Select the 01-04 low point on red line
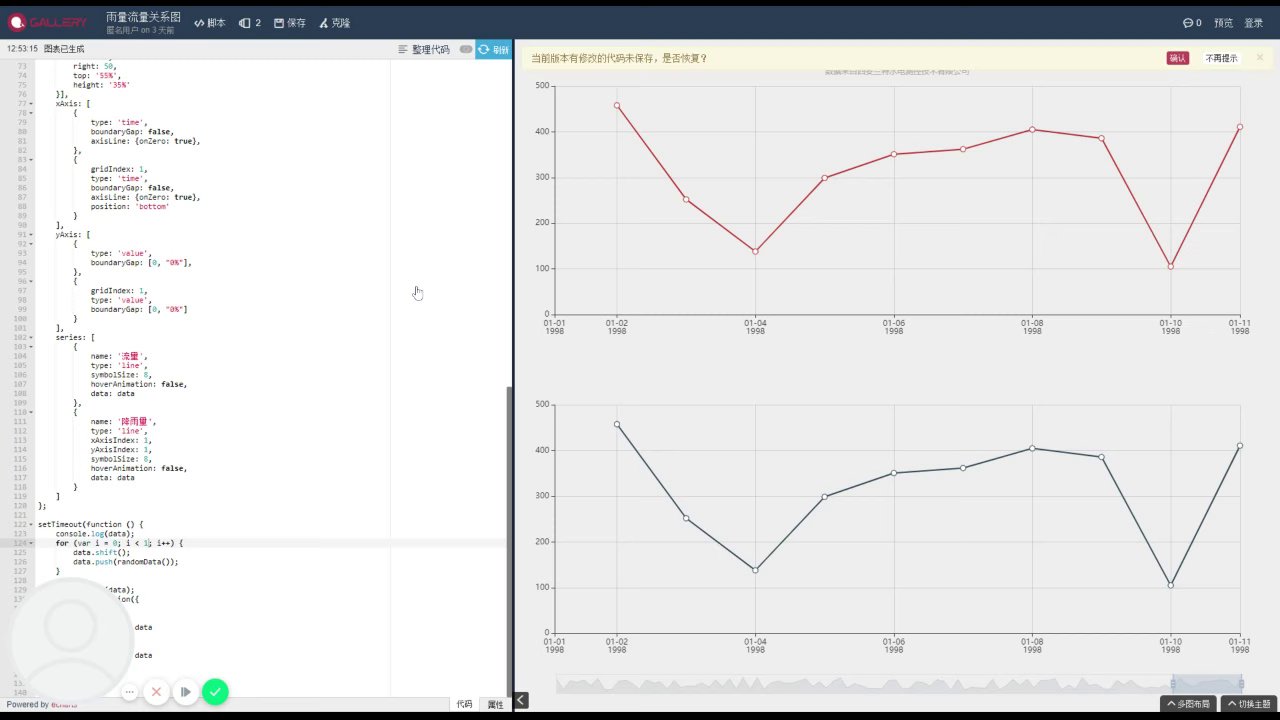Screen dimensions: 1280x720 (x=755, y=251)
